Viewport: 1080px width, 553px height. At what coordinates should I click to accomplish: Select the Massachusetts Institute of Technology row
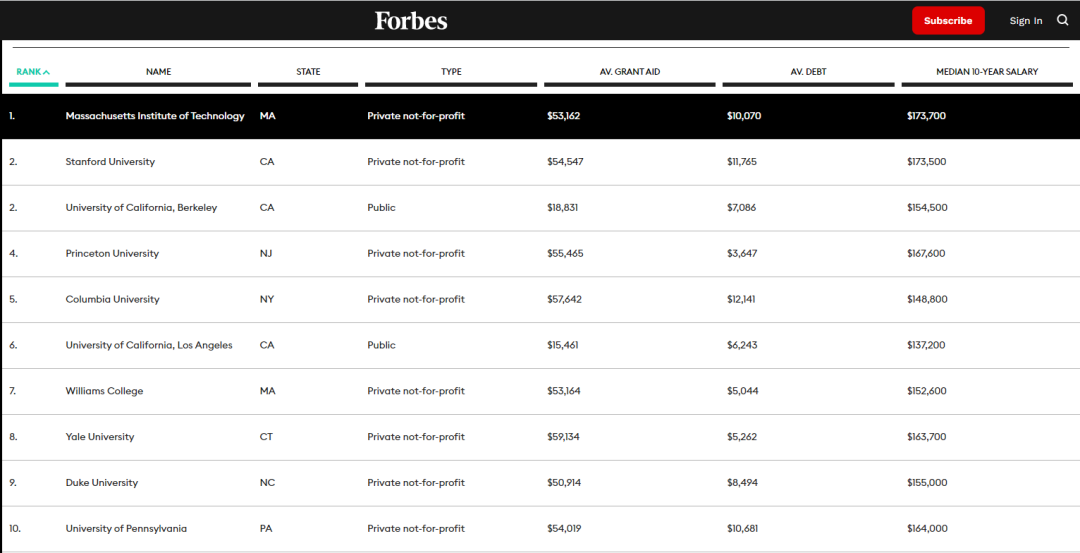coord(541,116)
